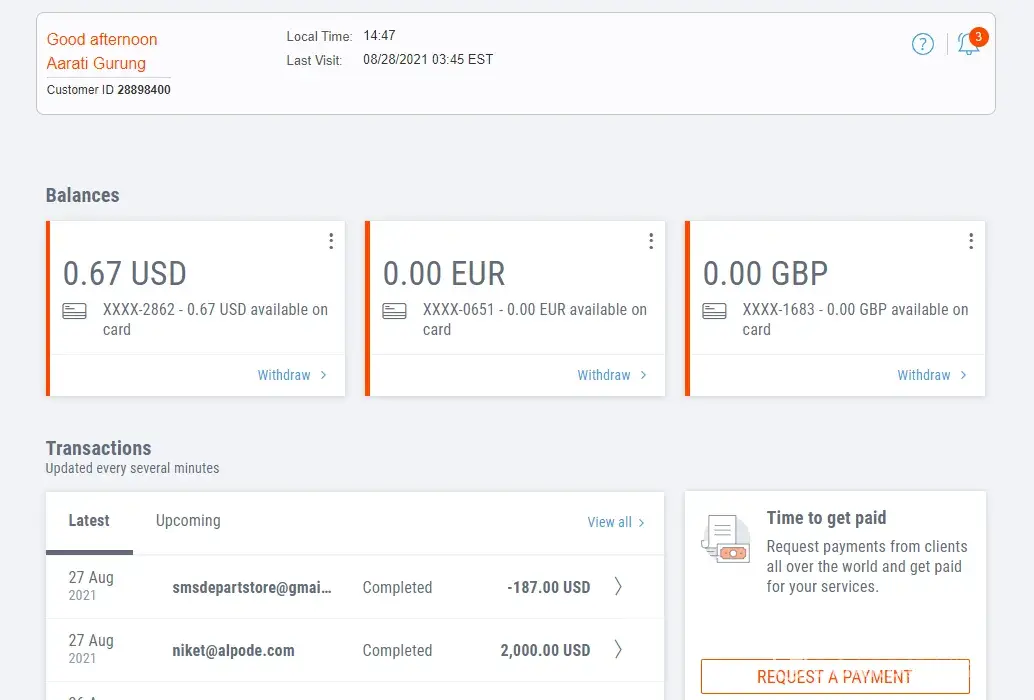Image resolution: width=1034 pixels, height=700 pixels.
Task: Open the three-dot menu on GBP balance card
Action: (x=971, y=241)
